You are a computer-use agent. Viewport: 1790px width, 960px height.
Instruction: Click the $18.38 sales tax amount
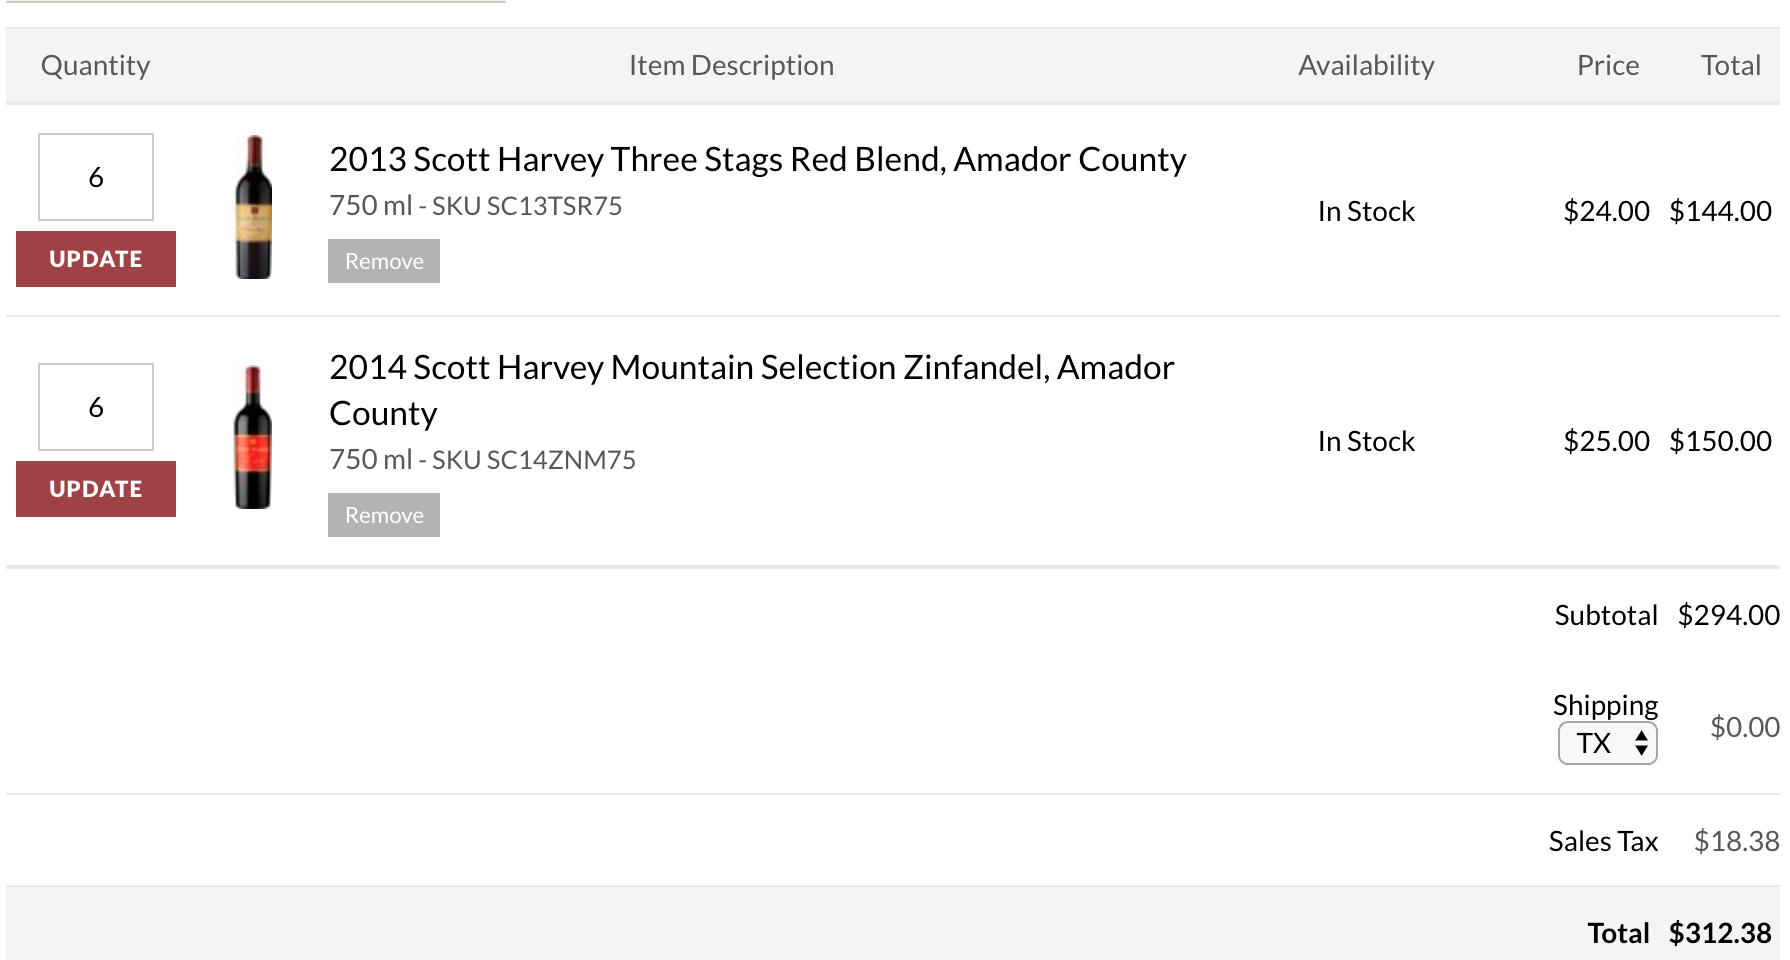click(1736, 841)
